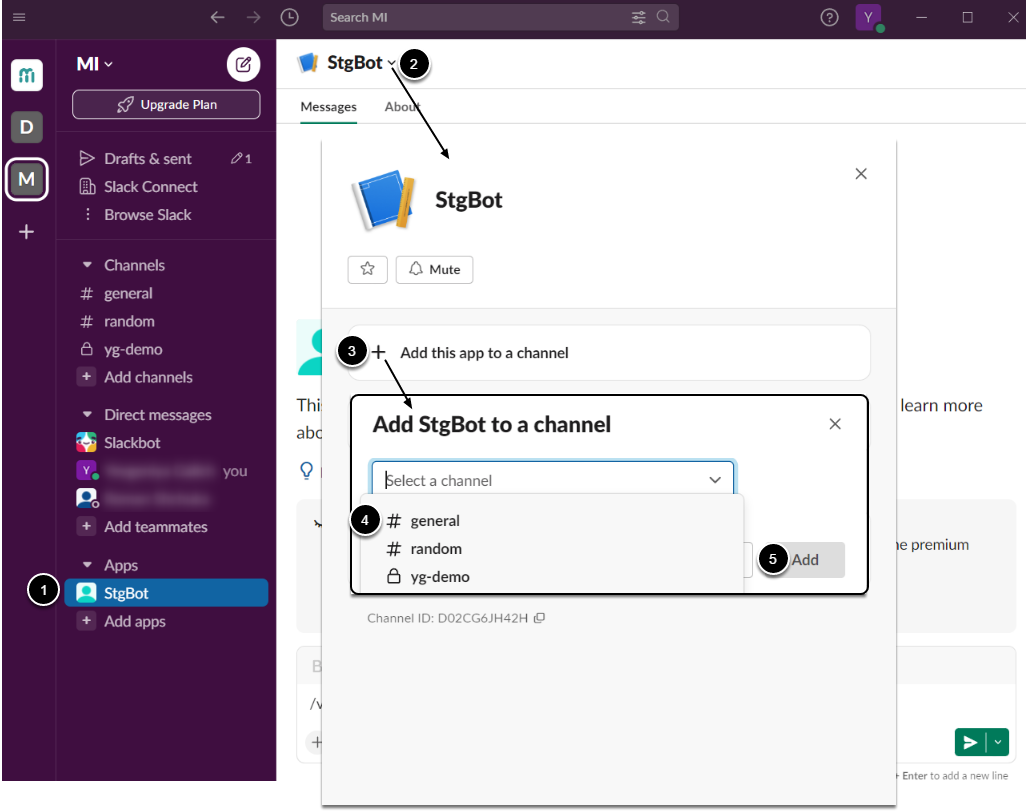Click the Select a channel input field
Viewport: 1026px width, 811px height.
[x=553, y=480]
